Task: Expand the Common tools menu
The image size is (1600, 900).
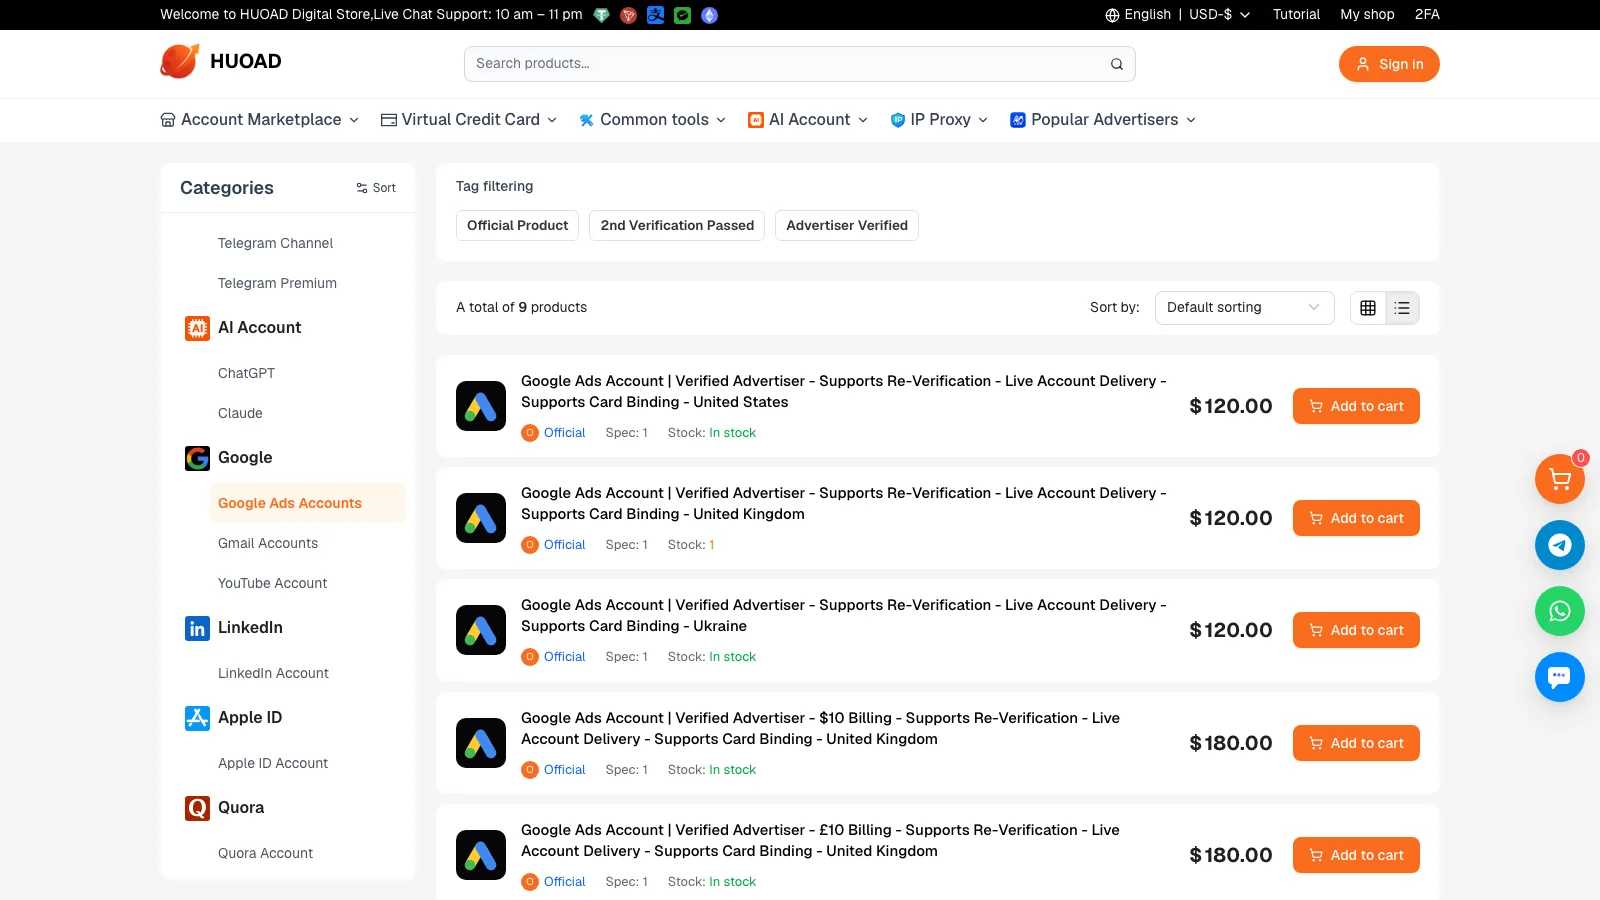Action: pos(653,120)
